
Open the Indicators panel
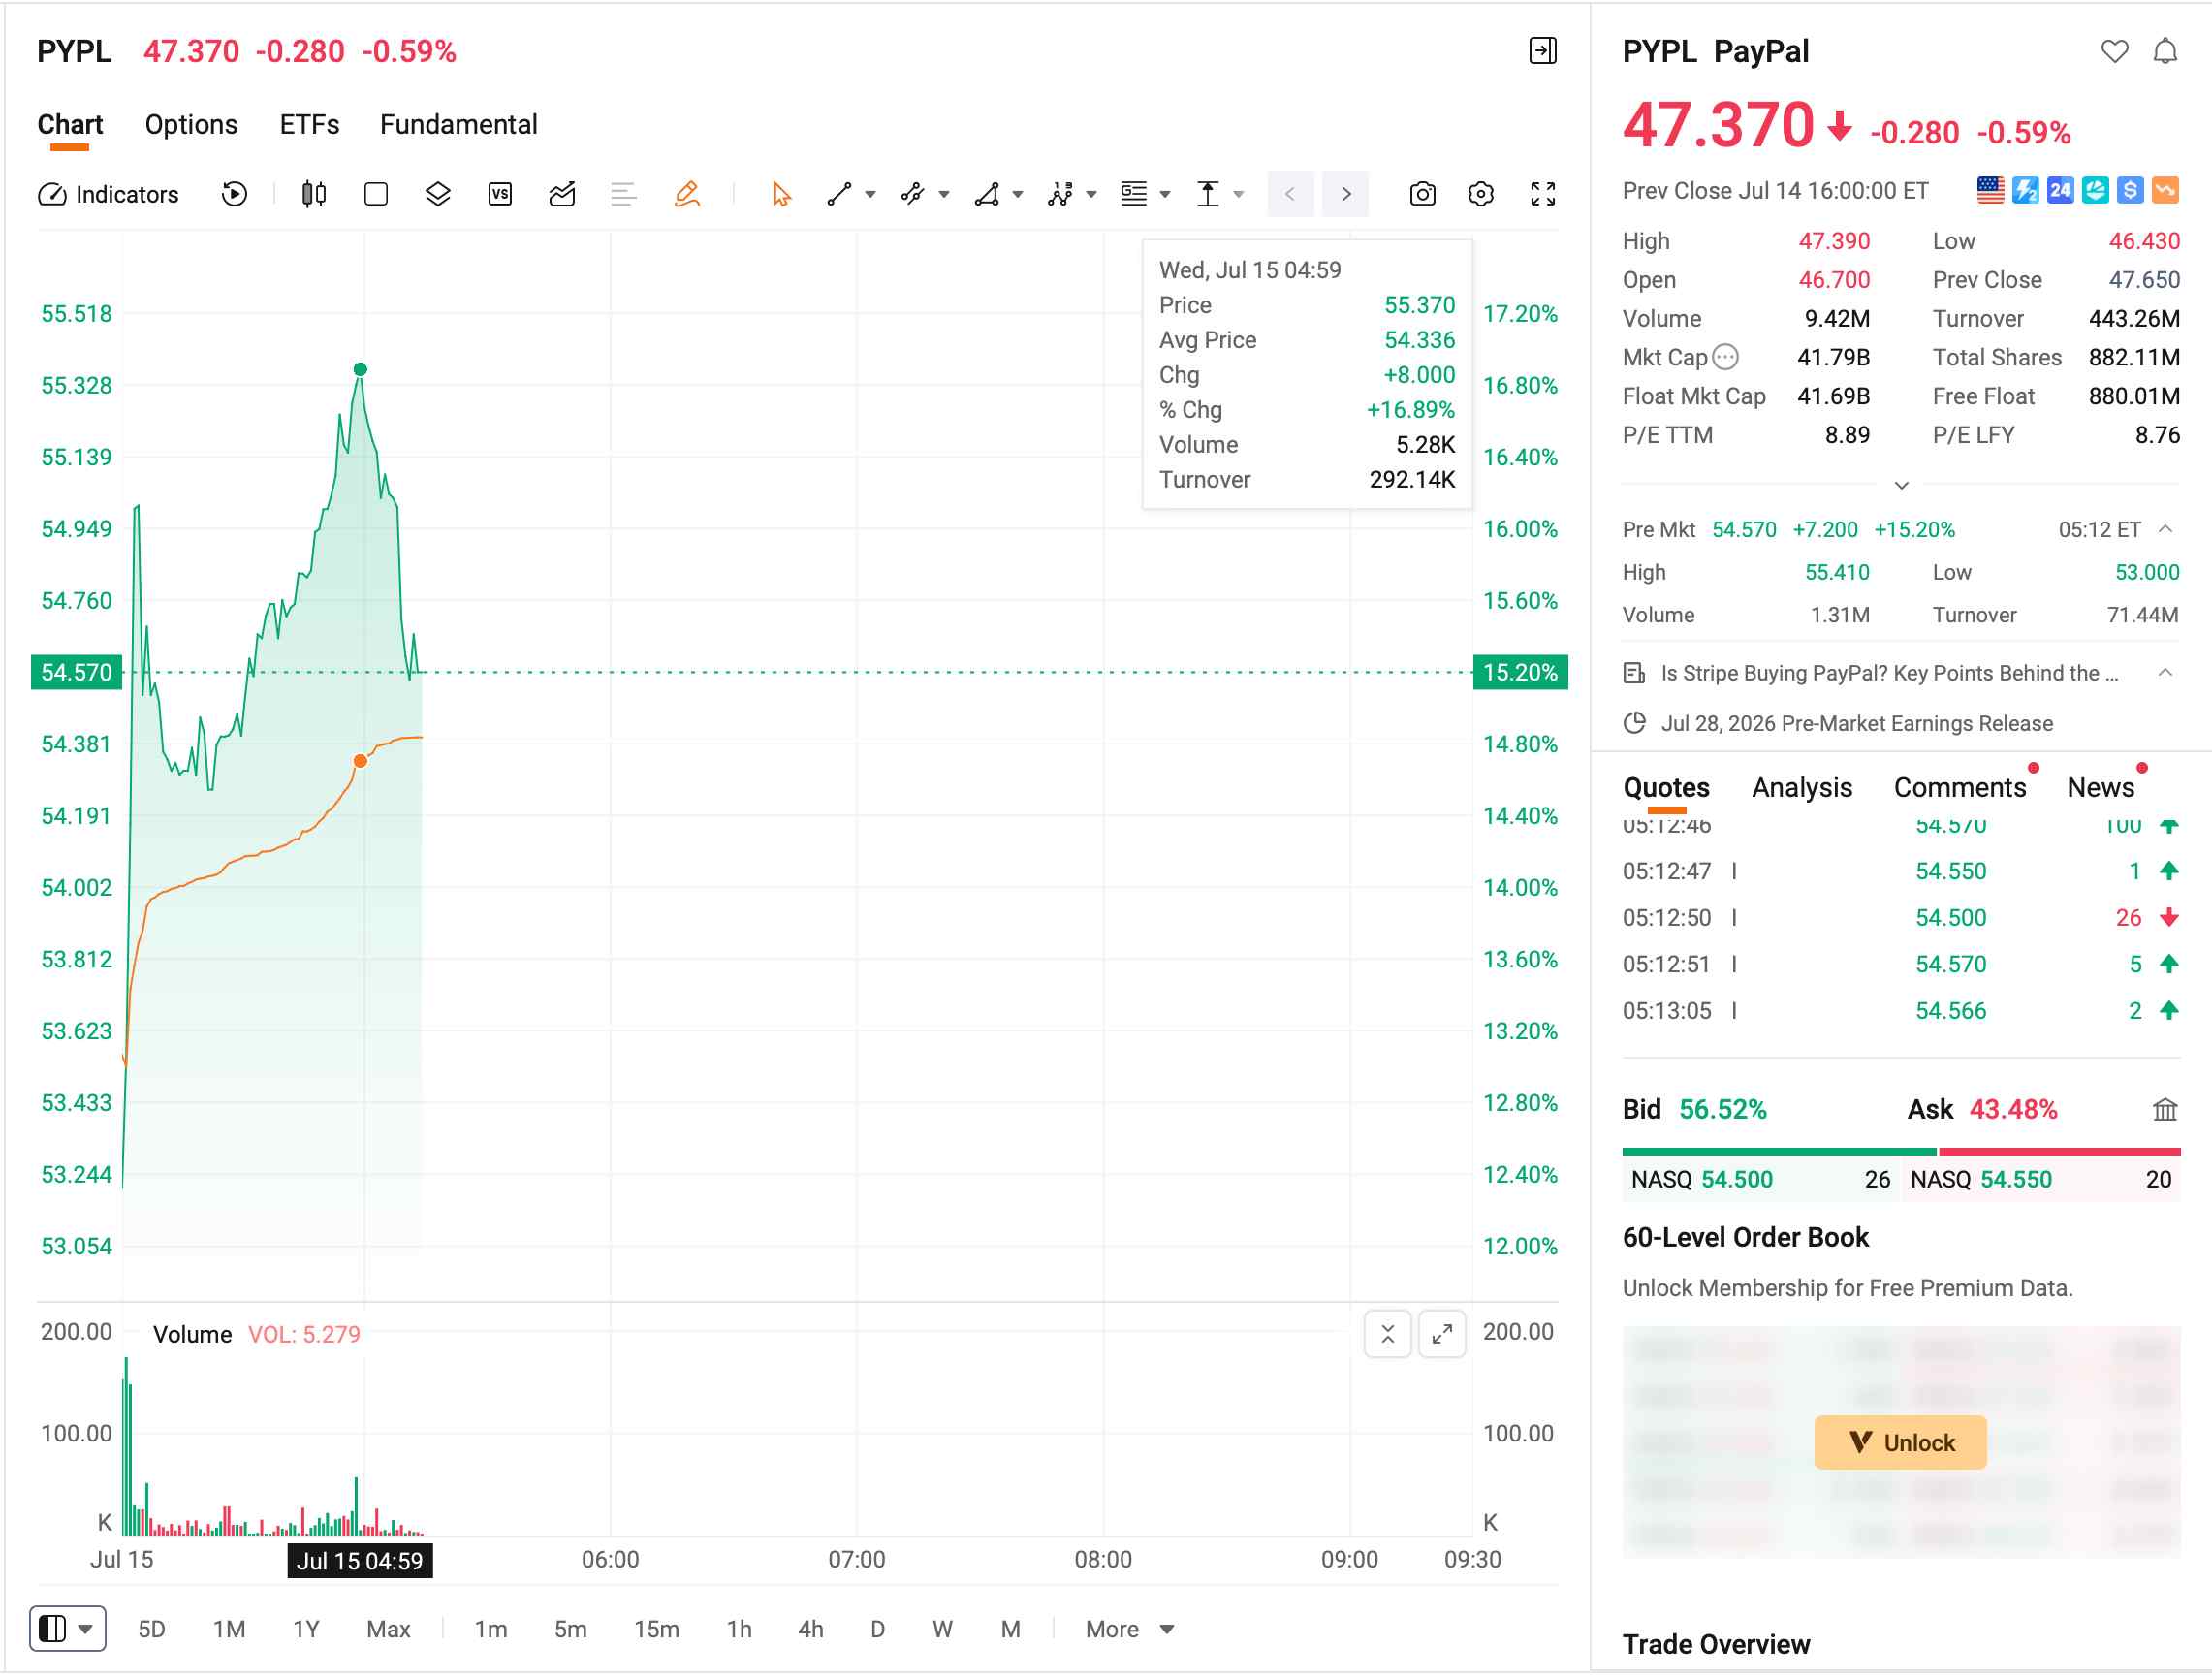click(x=108, y=194)
